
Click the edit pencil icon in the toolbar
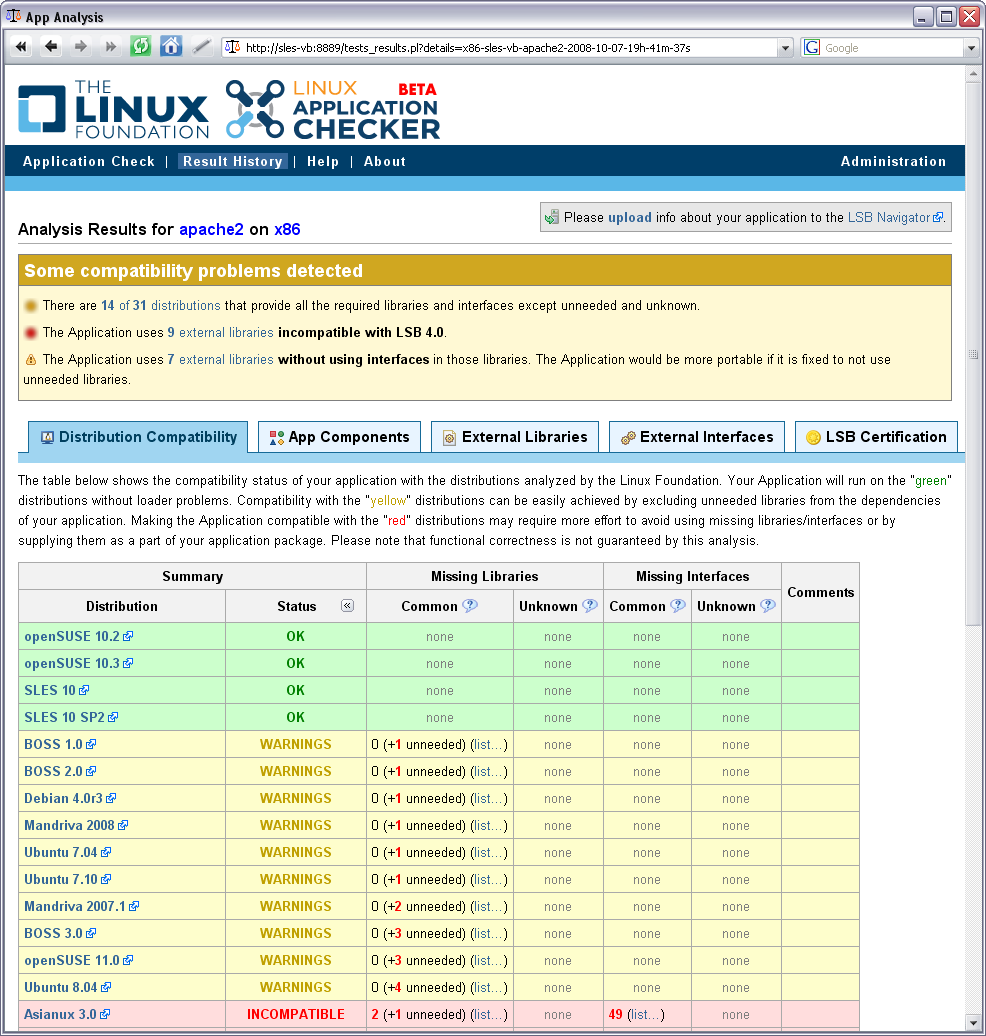pos(201,47)
